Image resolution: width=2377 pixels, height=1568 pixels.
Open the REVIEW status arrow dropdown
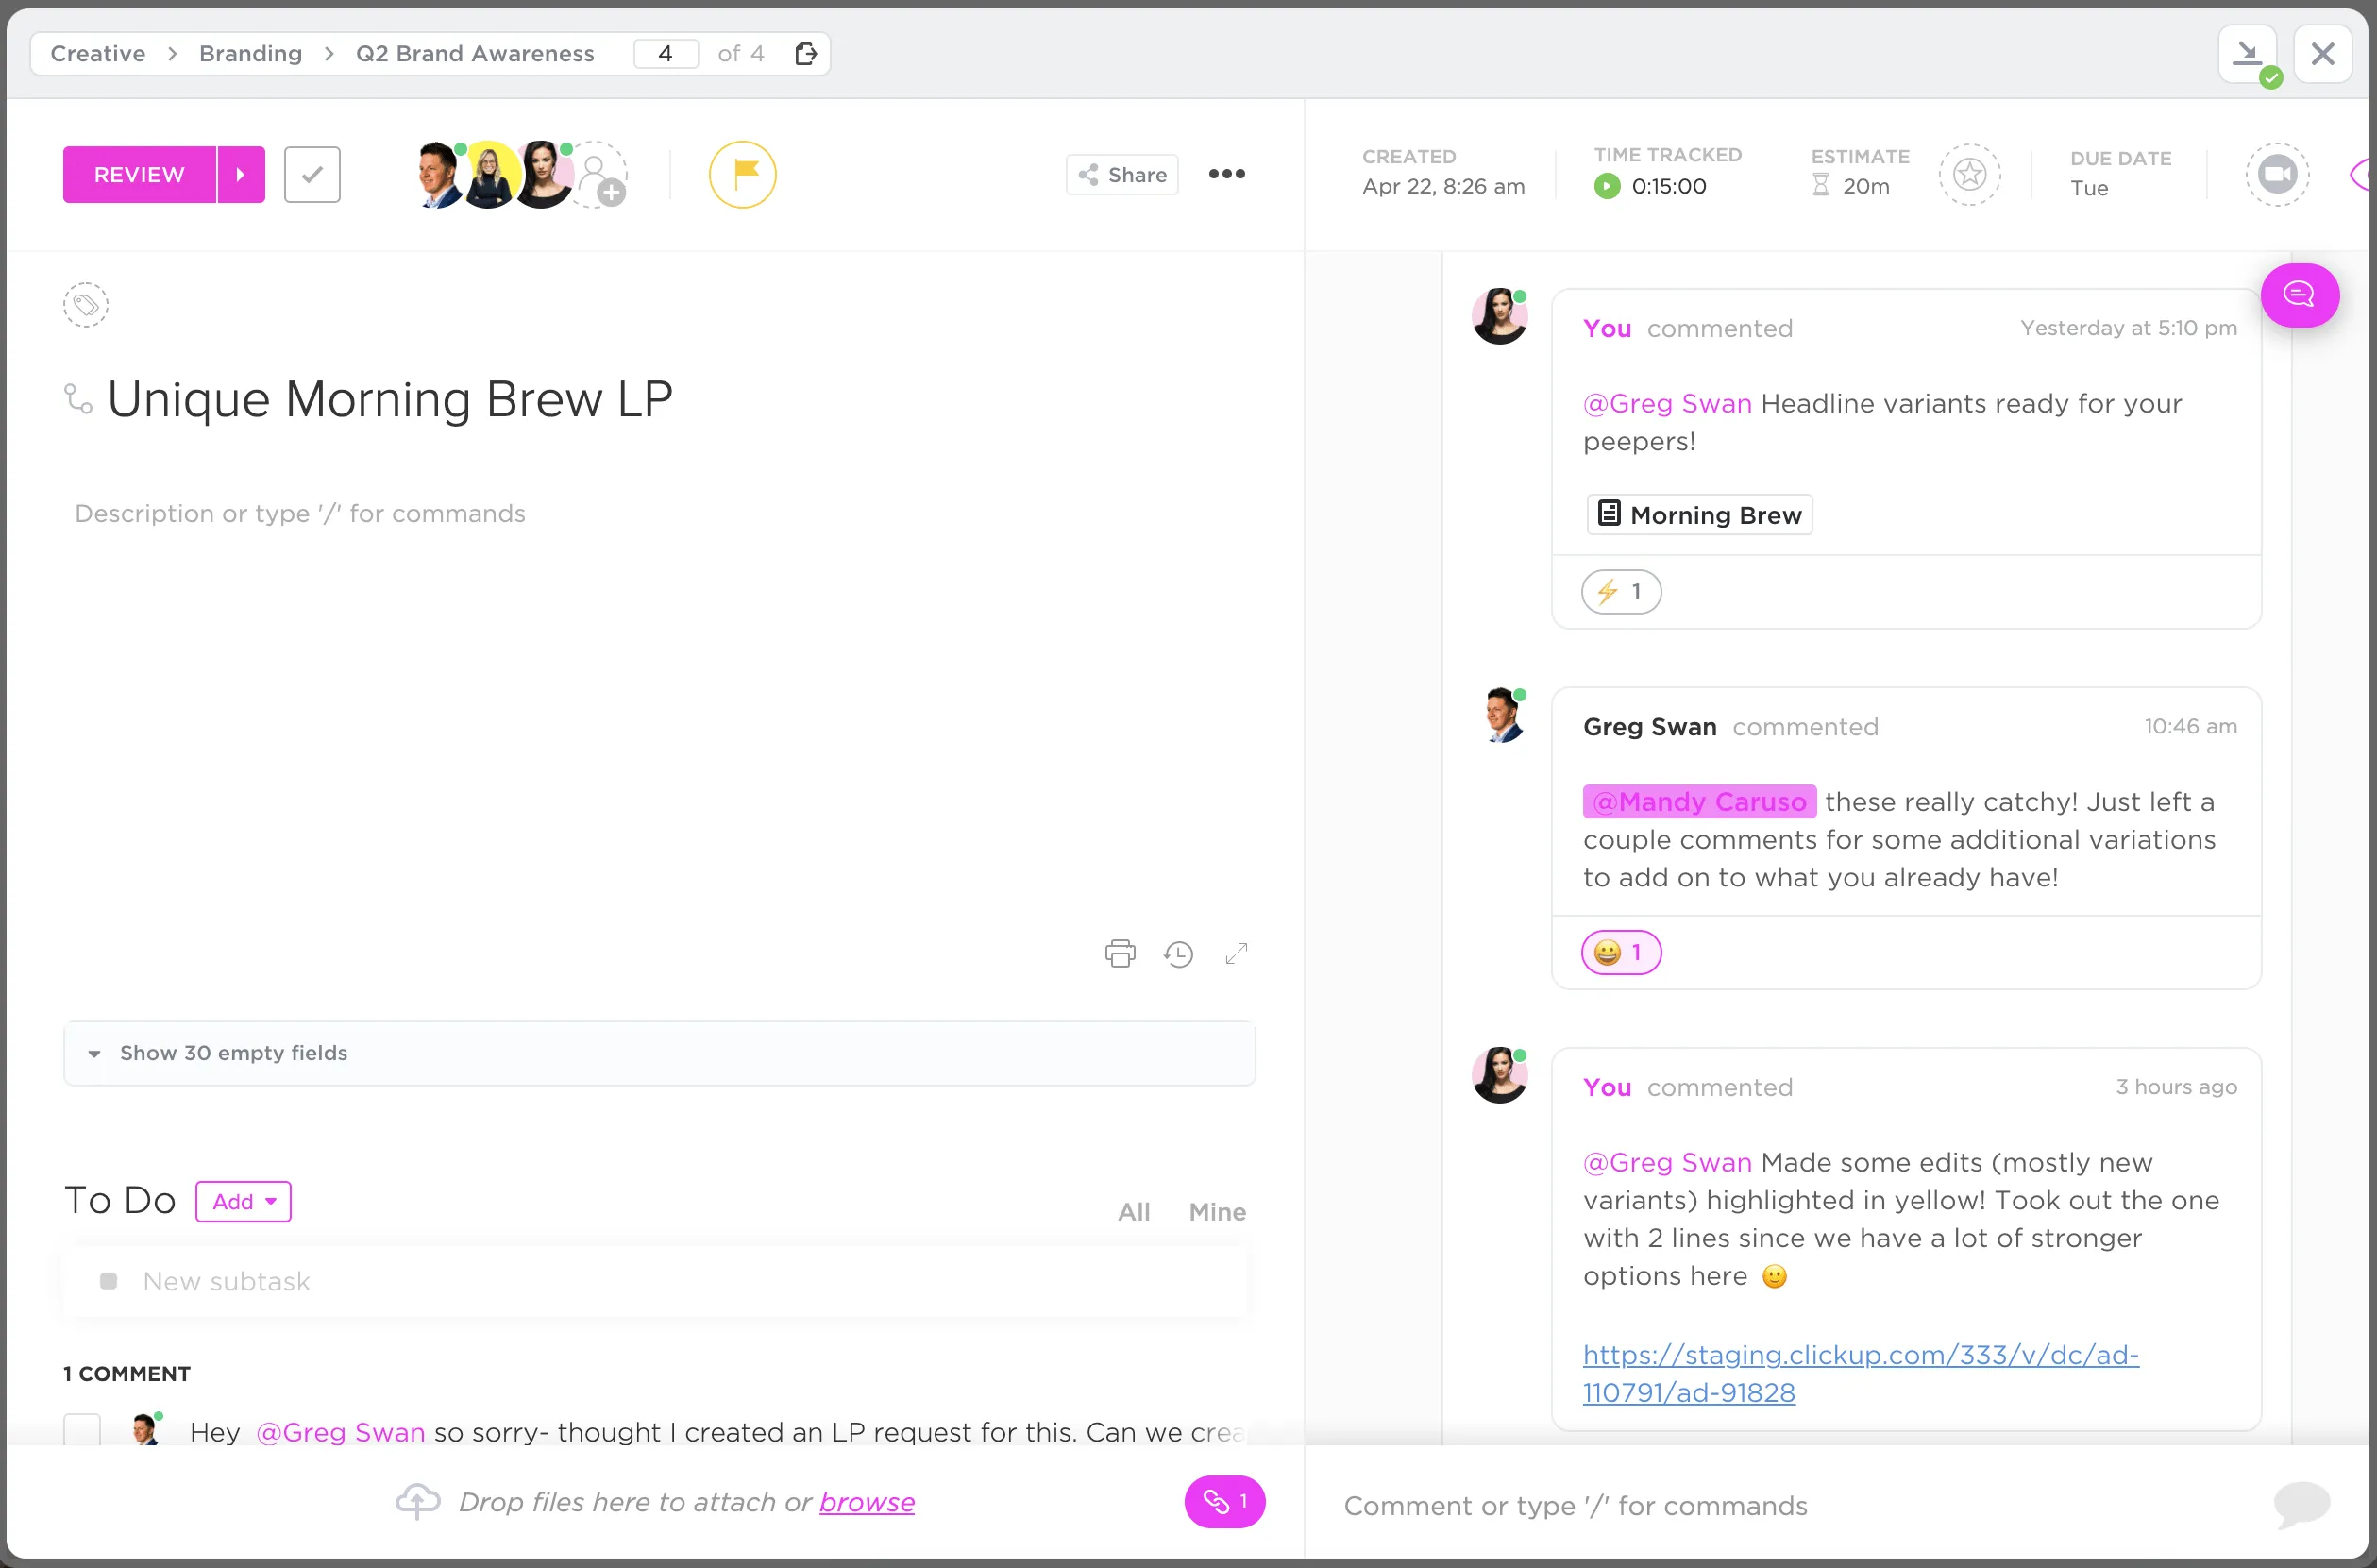241,175
